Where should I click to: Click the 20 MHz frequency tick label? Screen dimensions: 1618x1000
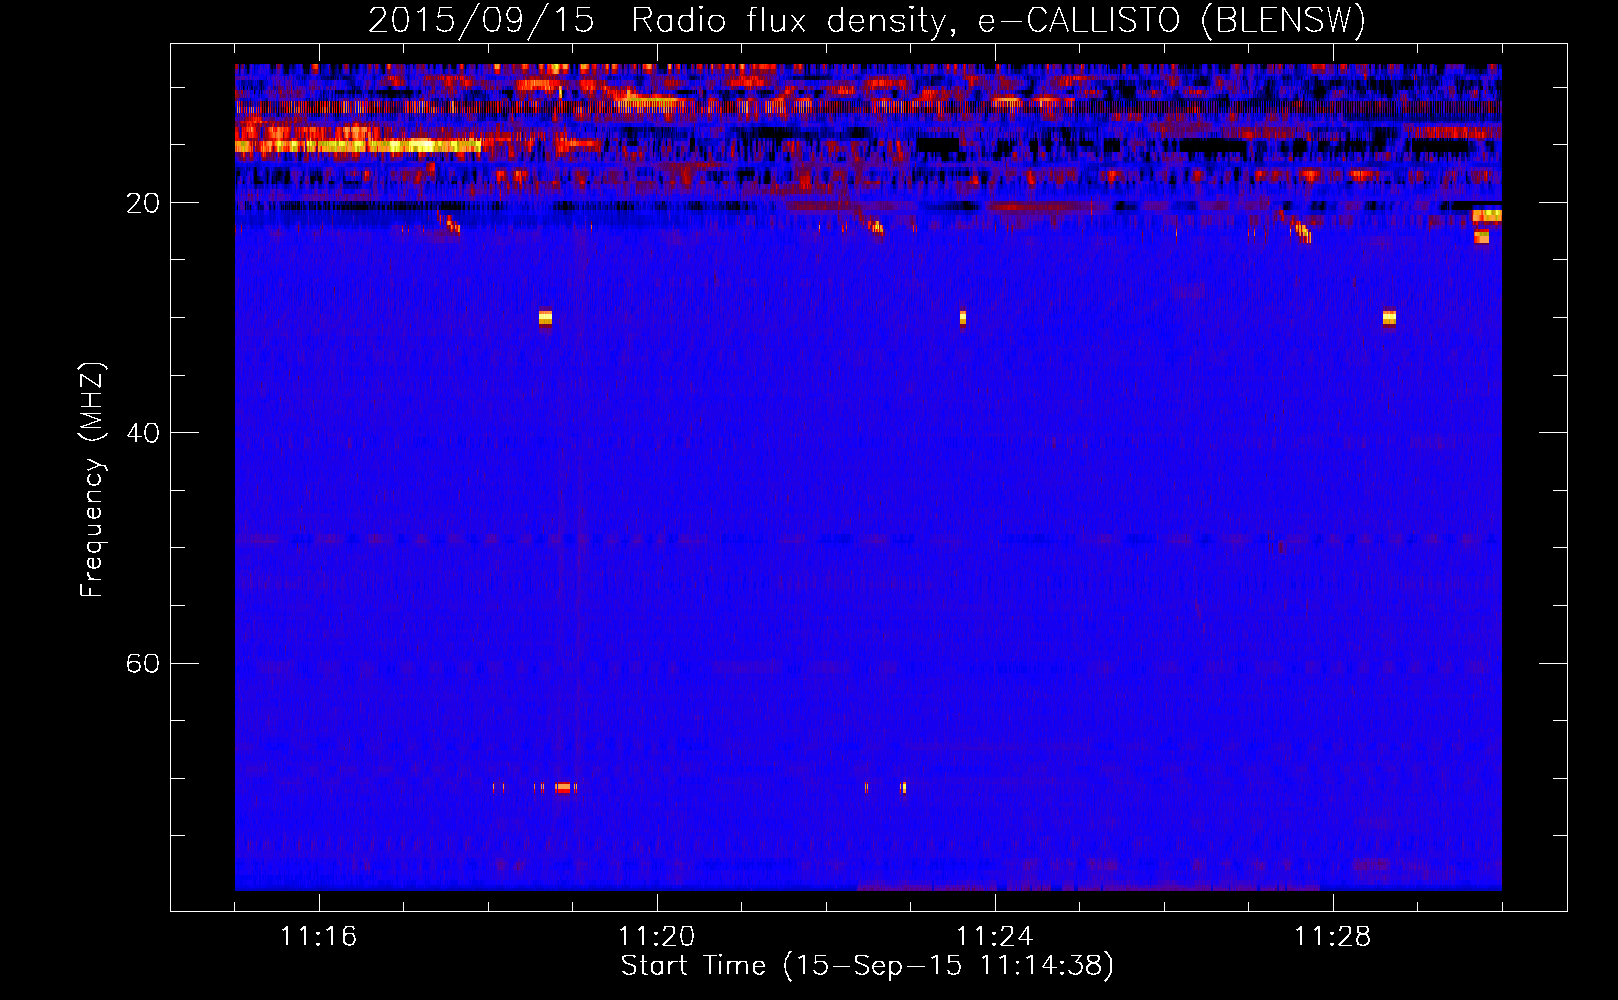pos(143,203)
